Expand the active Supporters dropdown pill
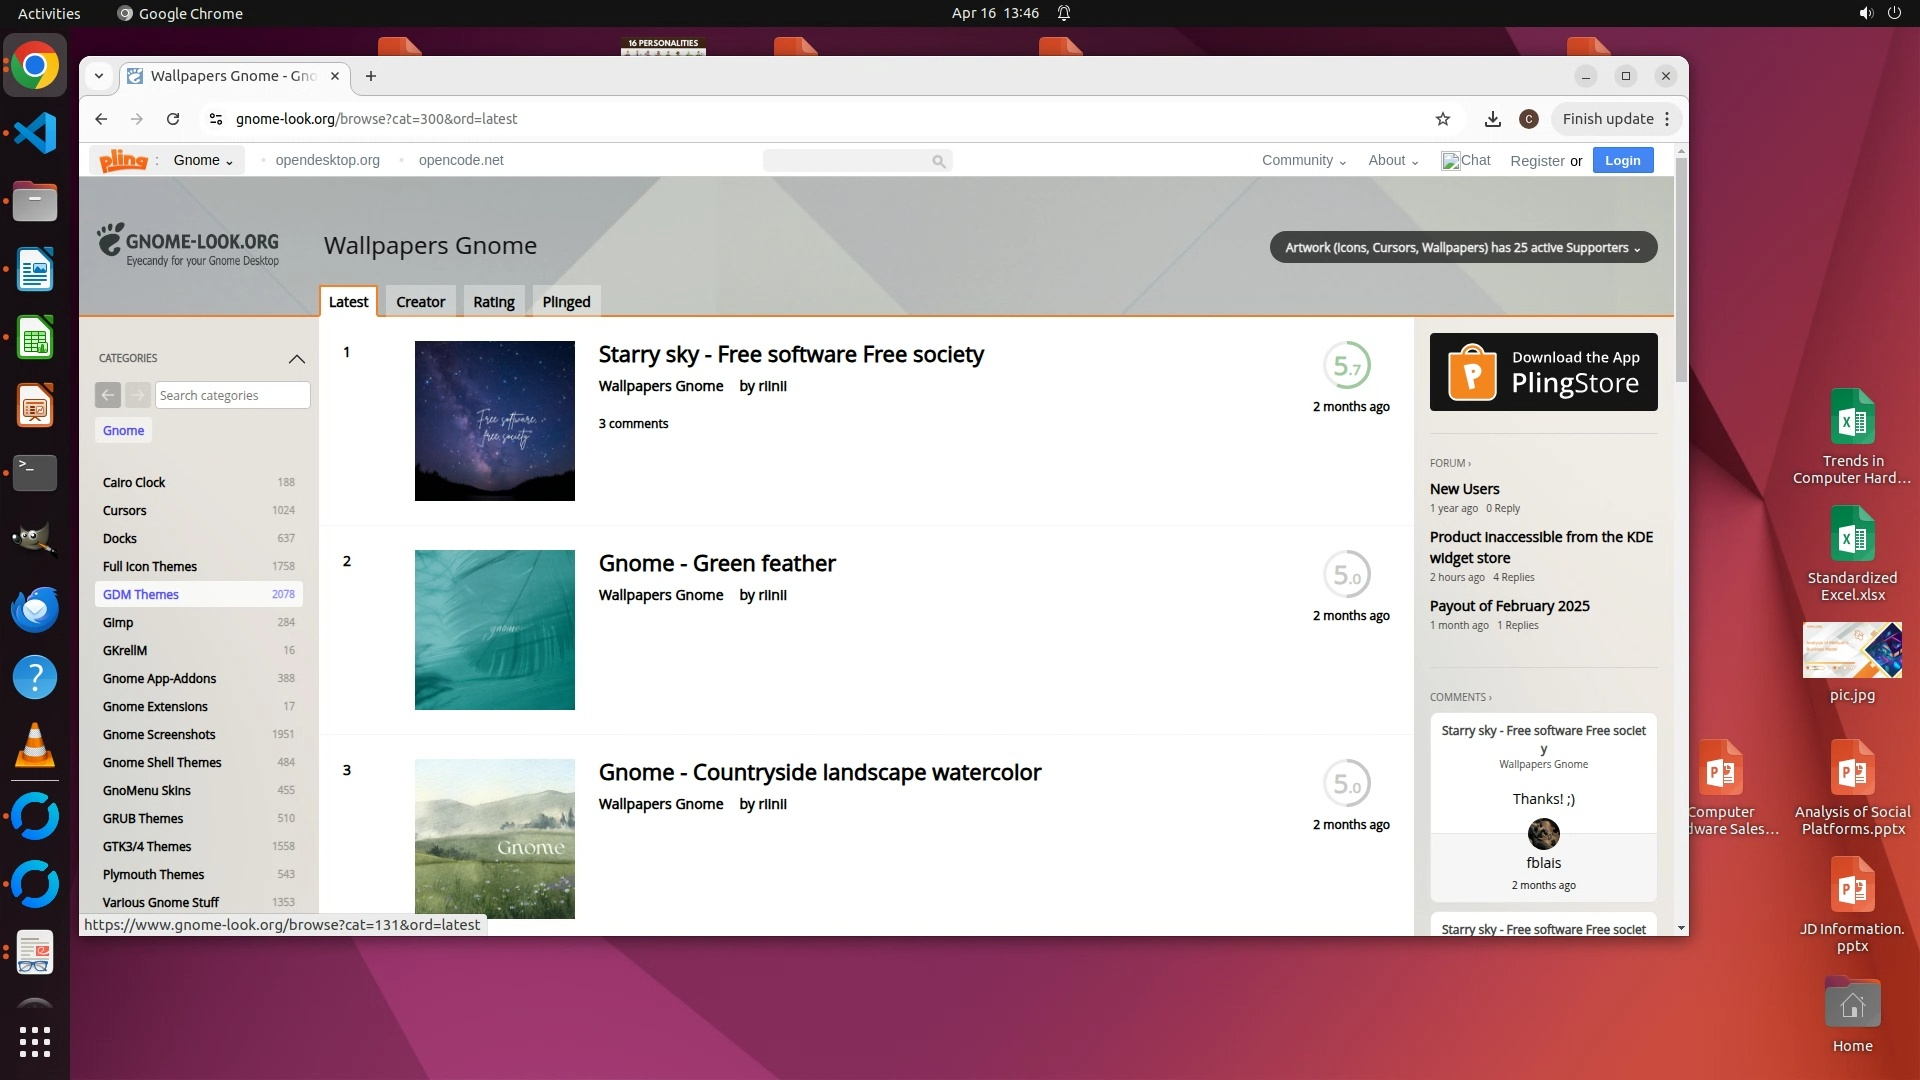Viewport: 1920px width, 1080px height. pos(1462,248)
